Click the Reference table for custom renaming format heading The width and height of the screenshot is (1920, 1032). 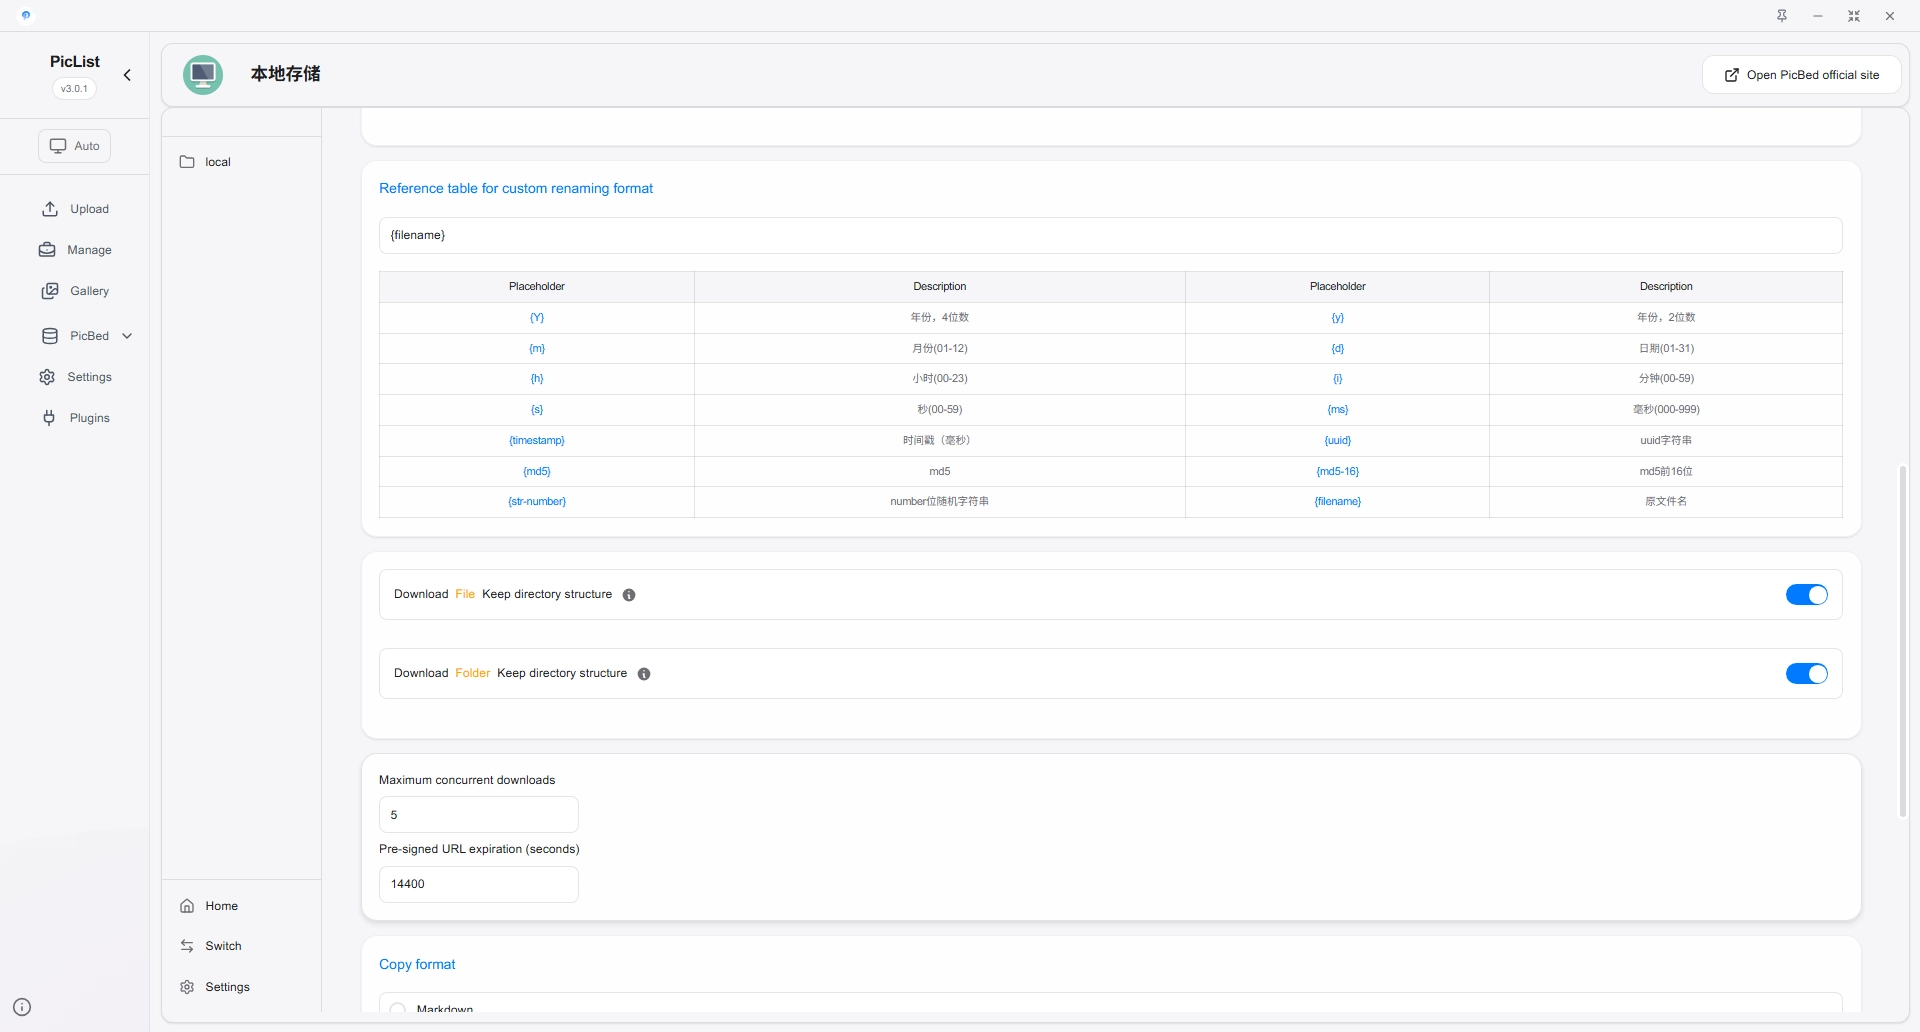coord(516,189)
